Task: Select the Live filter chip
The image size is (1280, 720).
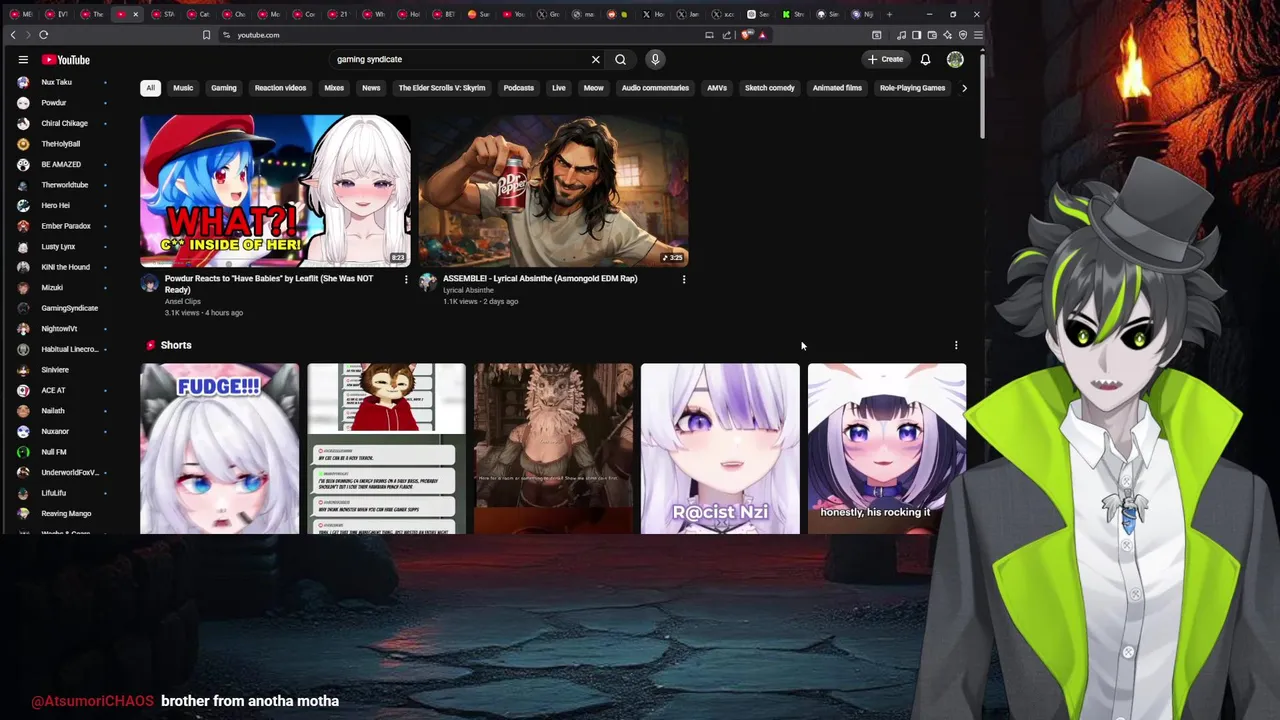Action: pos(559,88)
